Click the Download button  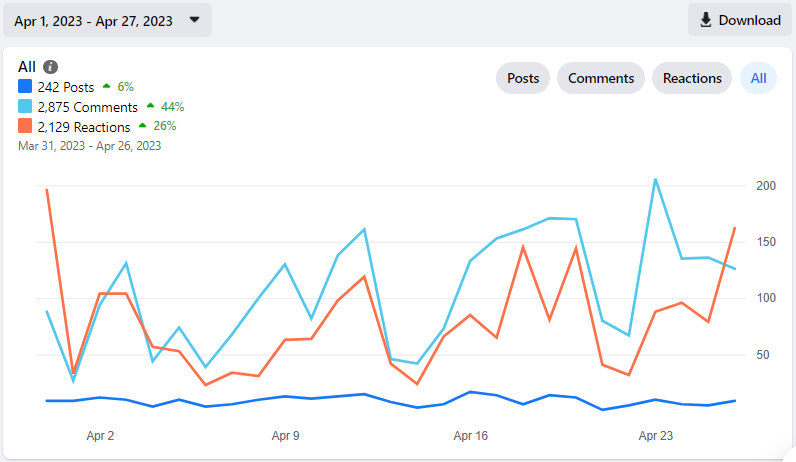(x=740, y=20)
